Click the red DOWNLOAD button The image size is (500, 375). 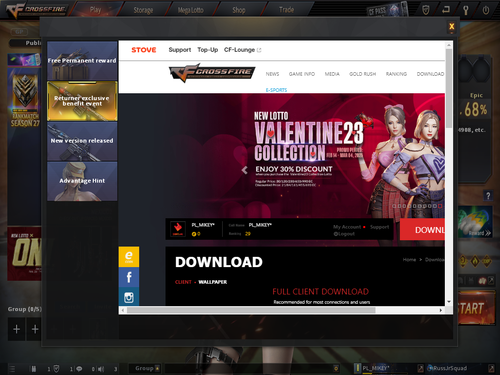pyautogui.click(x=422, y=229)
